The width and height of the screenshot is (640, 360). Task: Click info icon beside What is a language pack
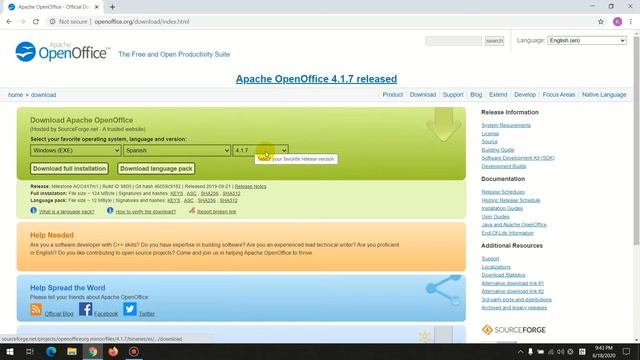pyautogui.click(x=33, y=211)
